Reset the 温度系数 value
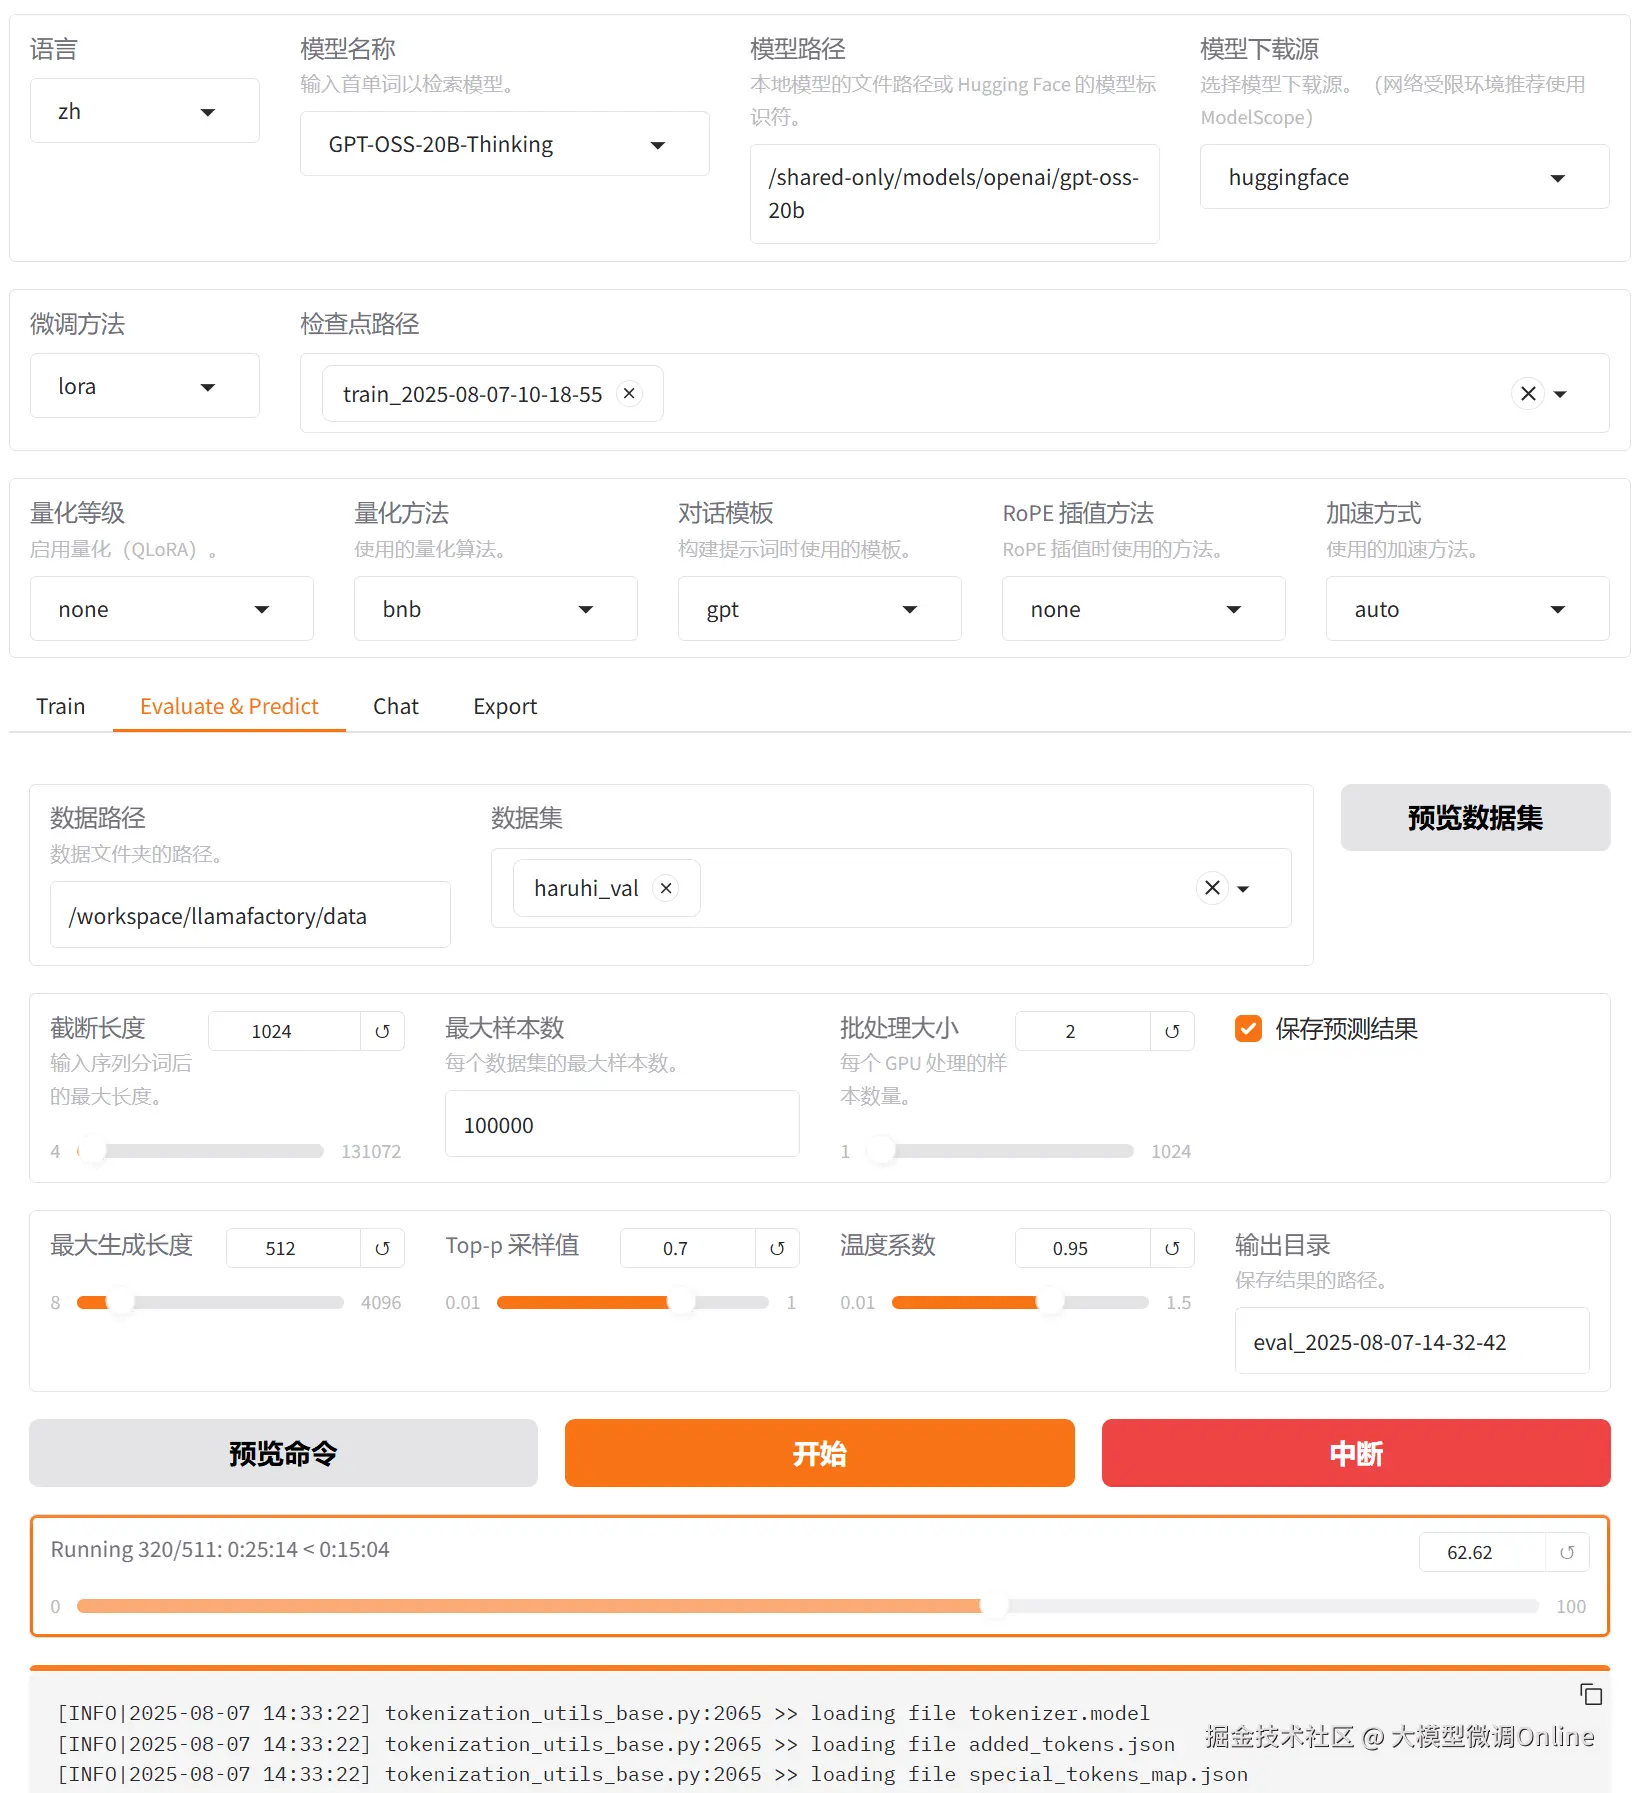This screenshot has height=1793, width=1637. (1172, 1248)
